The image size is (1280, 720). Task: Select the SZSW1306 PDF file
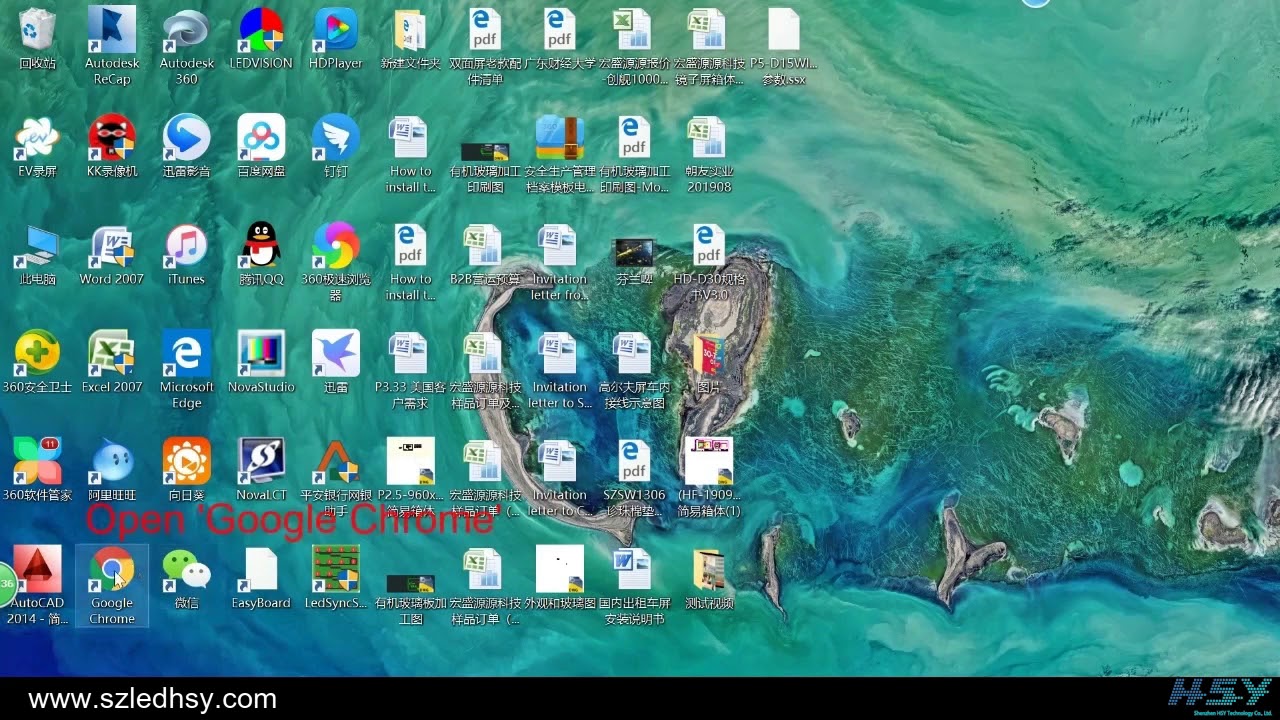coord(634,478)
